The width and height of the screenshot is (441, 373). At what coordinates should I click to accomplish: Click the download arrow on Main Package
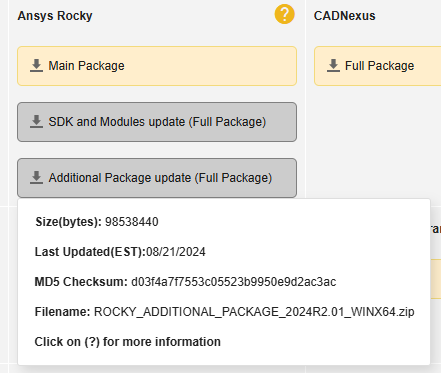tap(36, 66)
